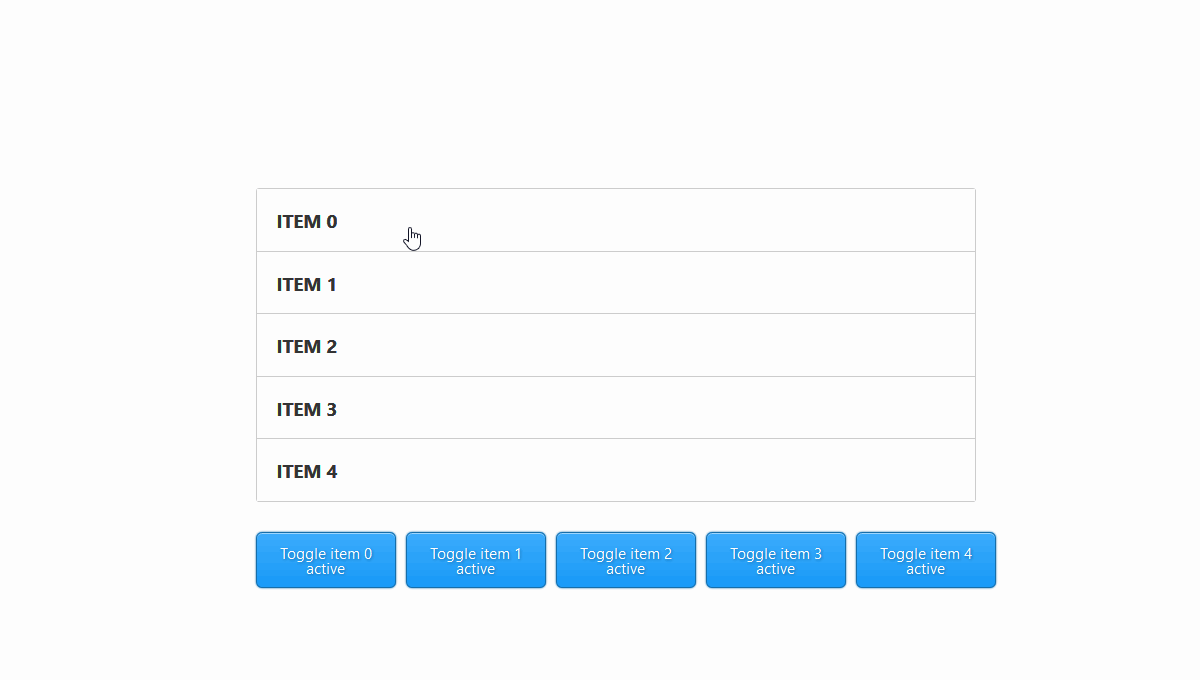The height and width of the screenshot is (680, 1200).
Task: Select the ITEM 1 heading label
Action: click(307, 285)
